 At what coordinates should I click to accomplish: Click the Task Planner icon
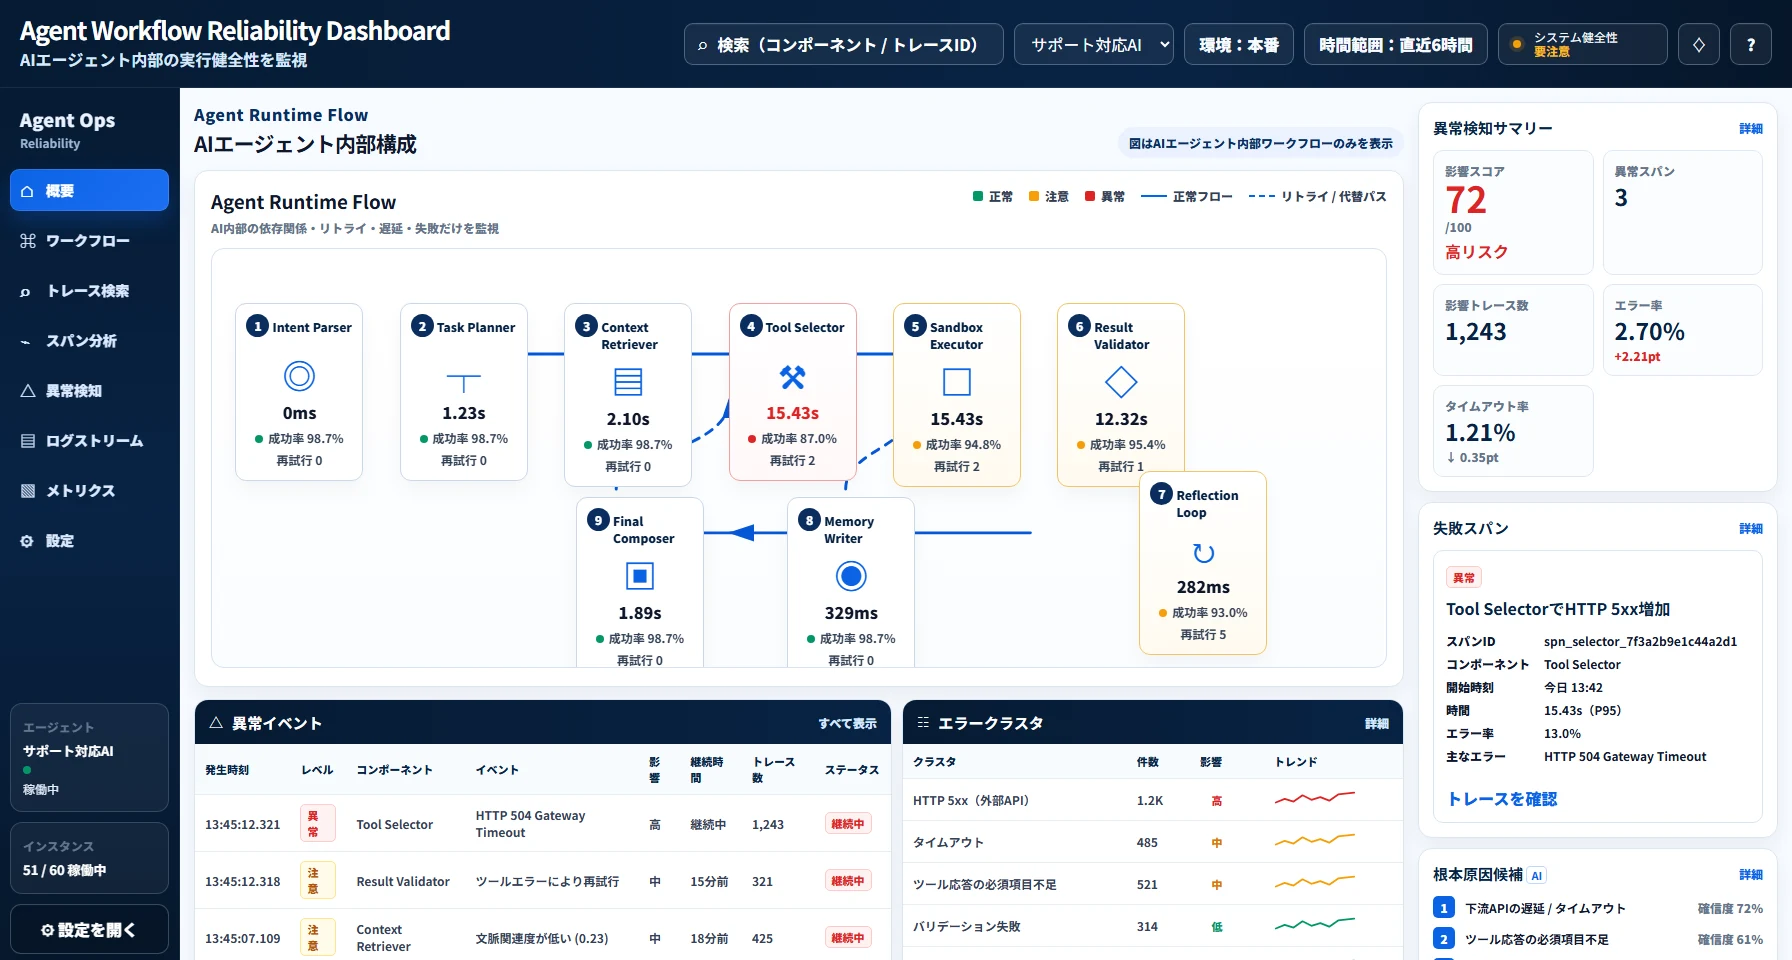tap(464, 382)
